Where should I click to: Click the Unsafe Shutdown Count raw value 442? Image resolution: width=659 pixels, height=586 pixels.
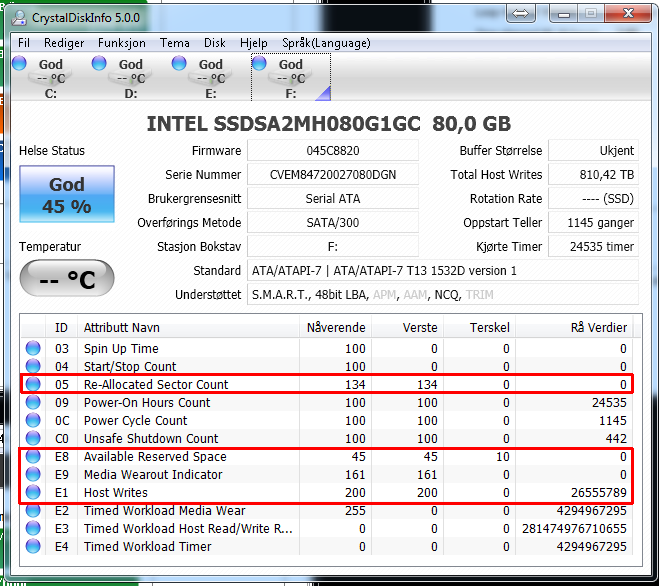click(616, 438)
